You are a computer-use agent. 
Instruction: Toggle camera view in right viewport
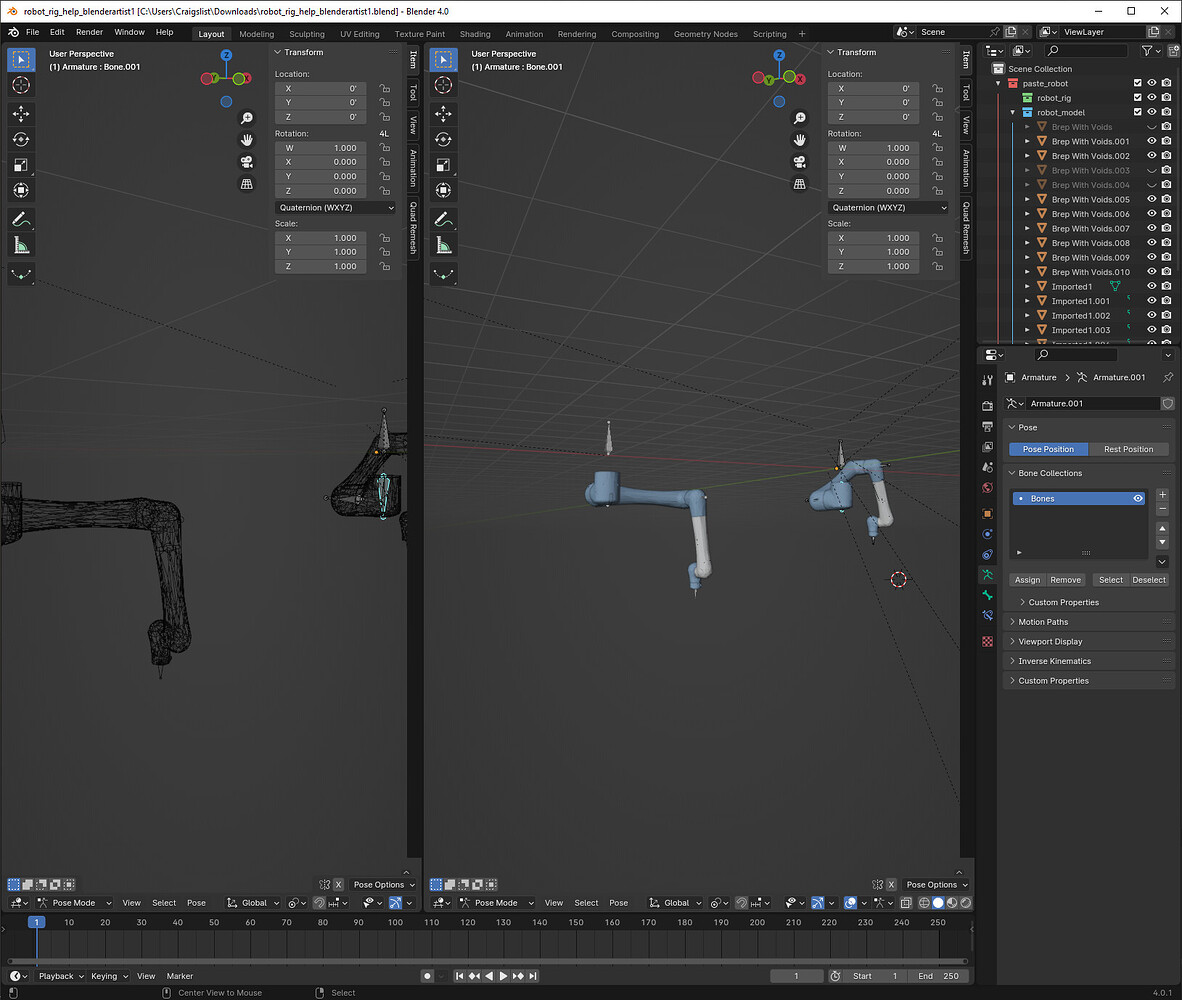800,162
